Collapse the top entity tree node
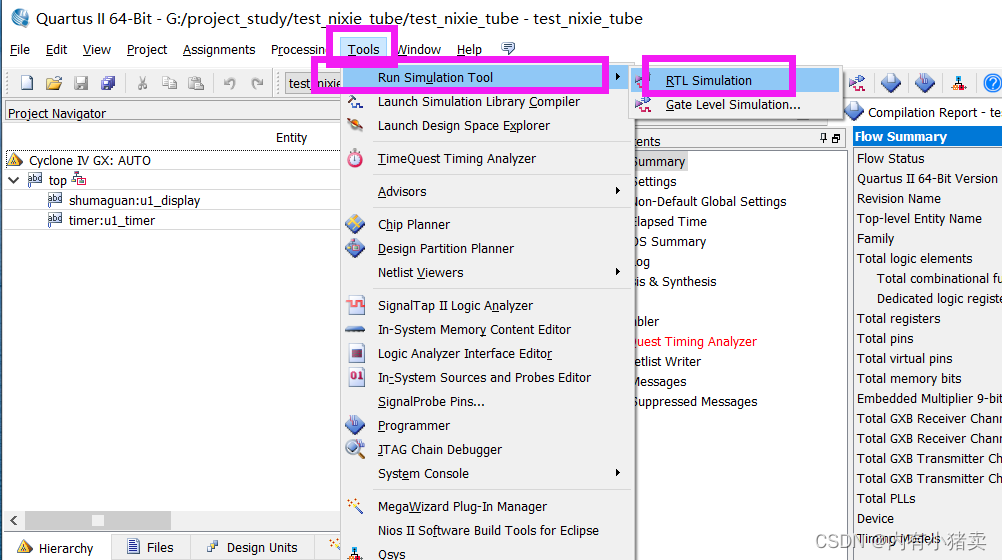 [x=13, y=180]
